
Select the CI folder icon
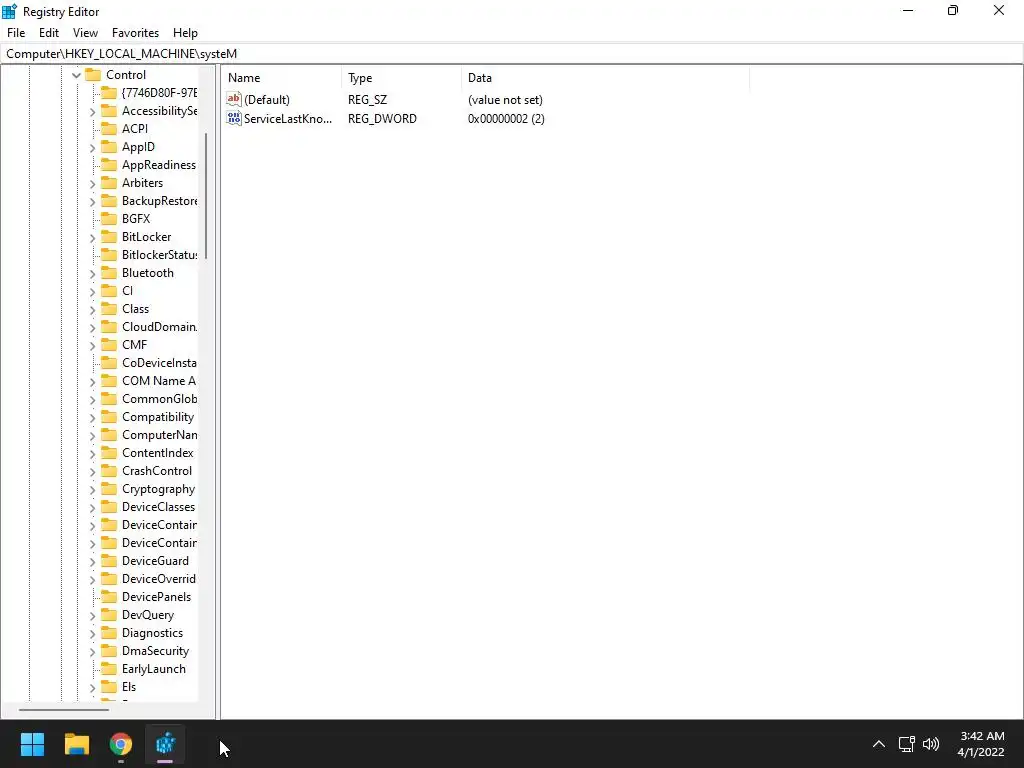(x=109, y=291)
